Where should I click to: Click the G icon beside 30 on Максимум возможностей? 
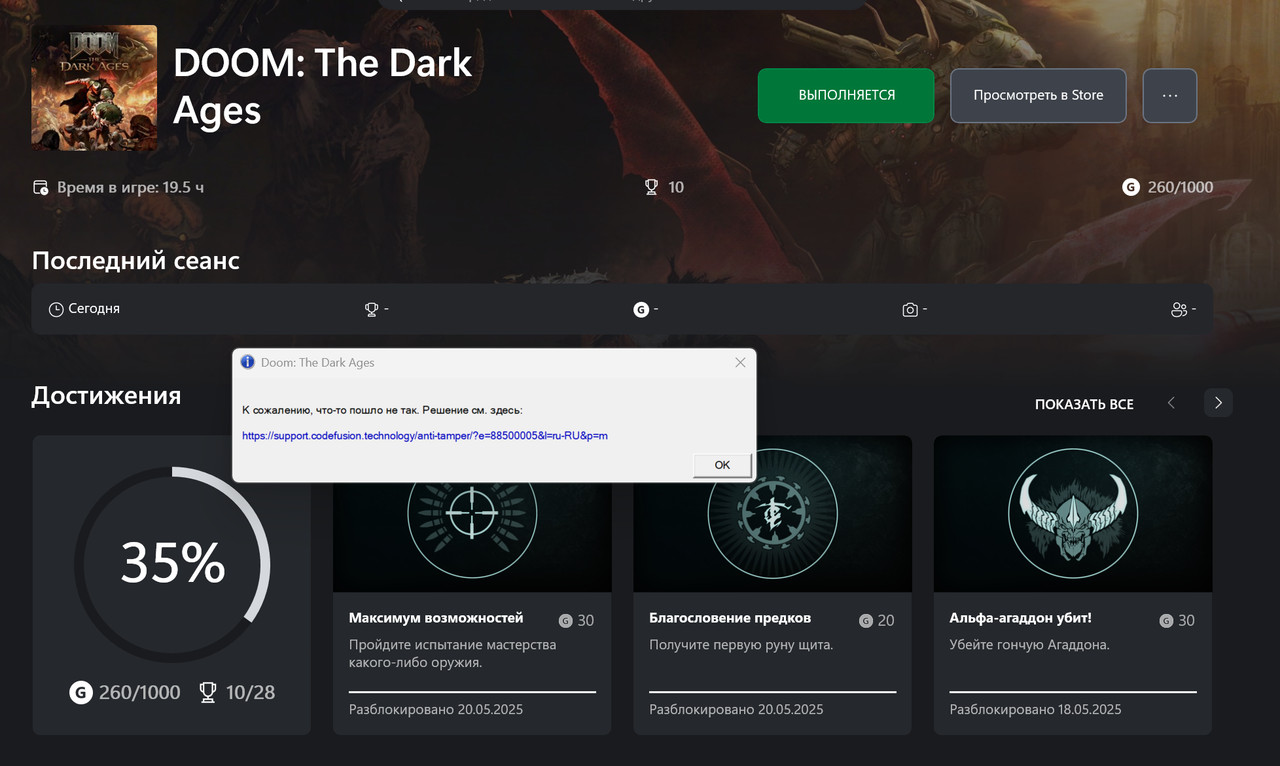566,620
